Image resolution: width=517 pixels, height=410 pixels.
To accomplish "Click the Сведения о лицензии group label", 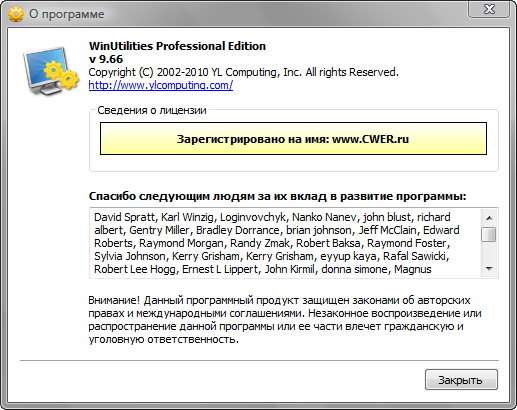I will (x=152, y=110).
